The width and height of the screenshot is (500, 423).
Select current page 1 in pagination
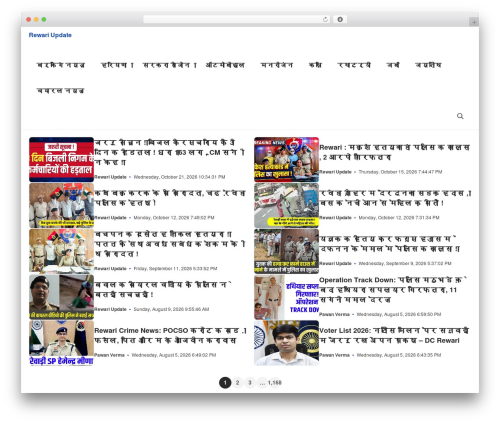(225, 383)
